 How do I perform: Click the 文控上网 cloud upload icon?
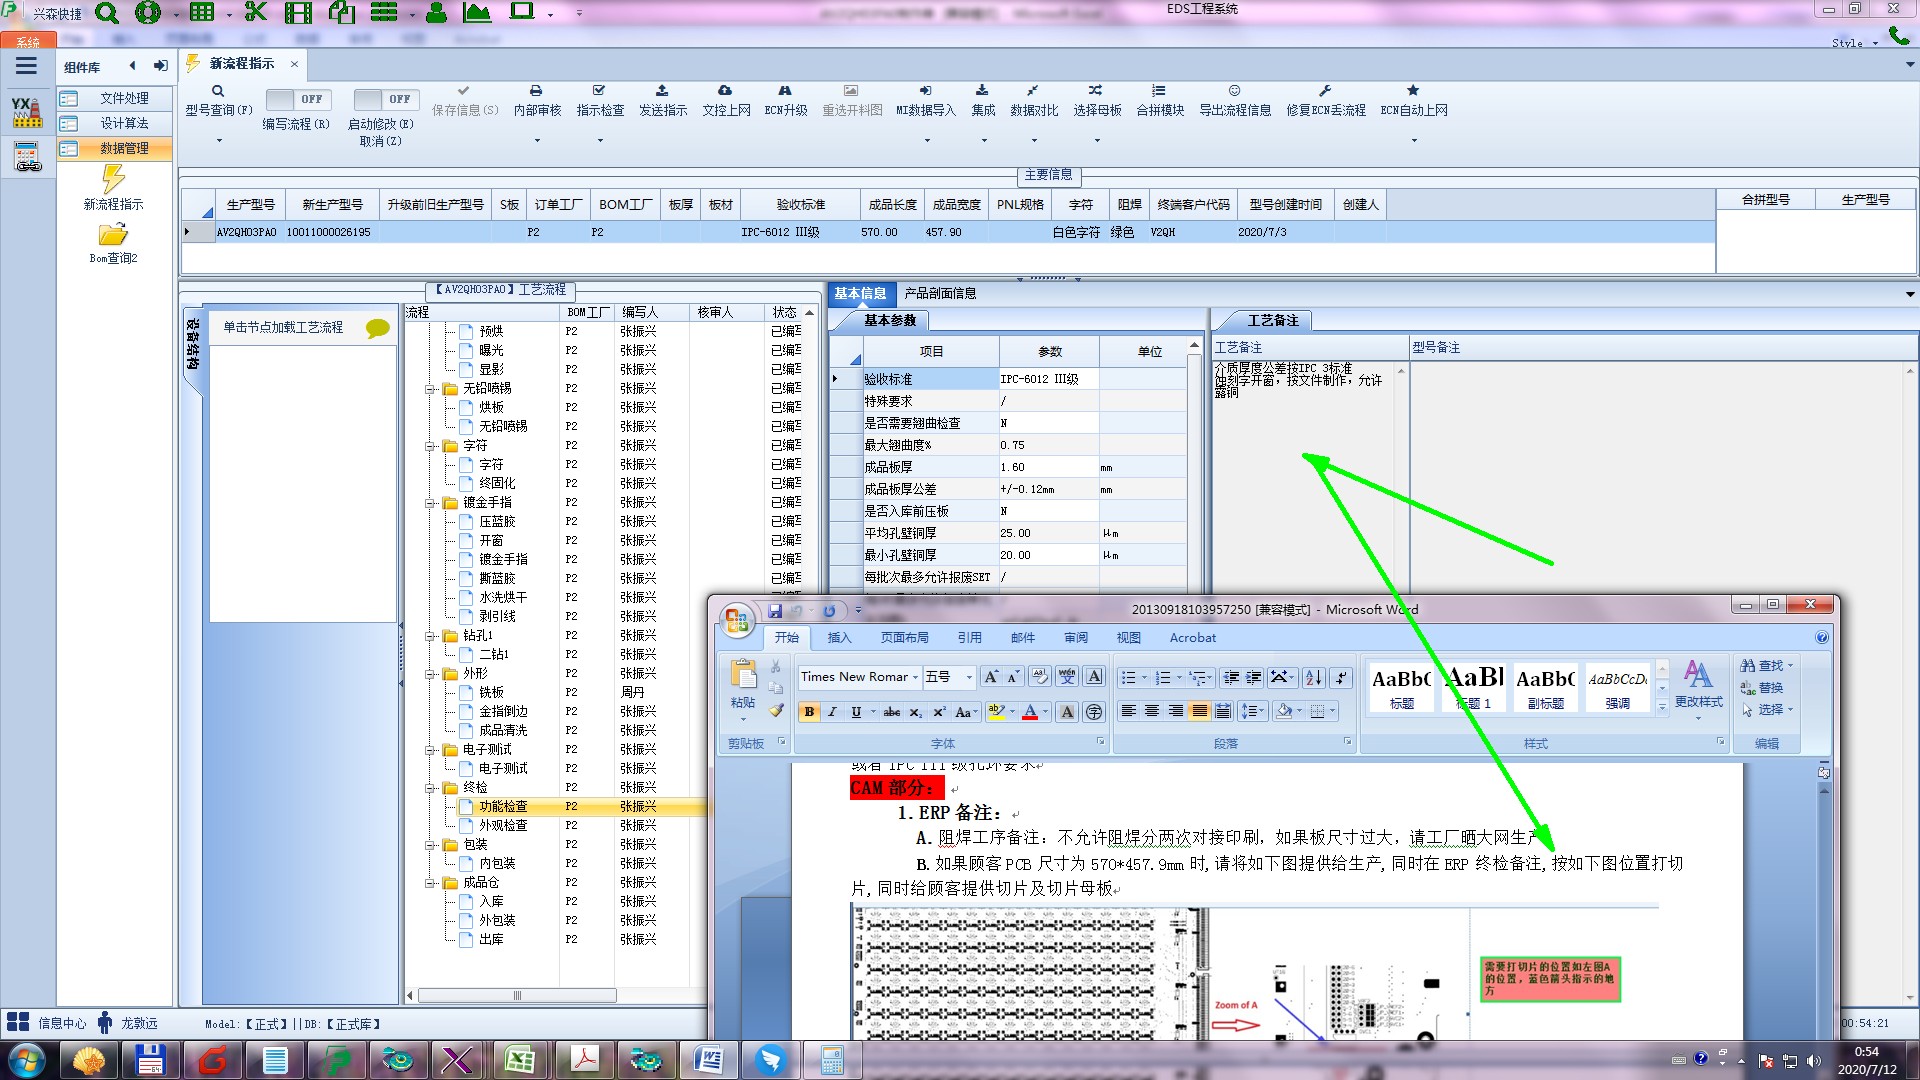[725, 91]
